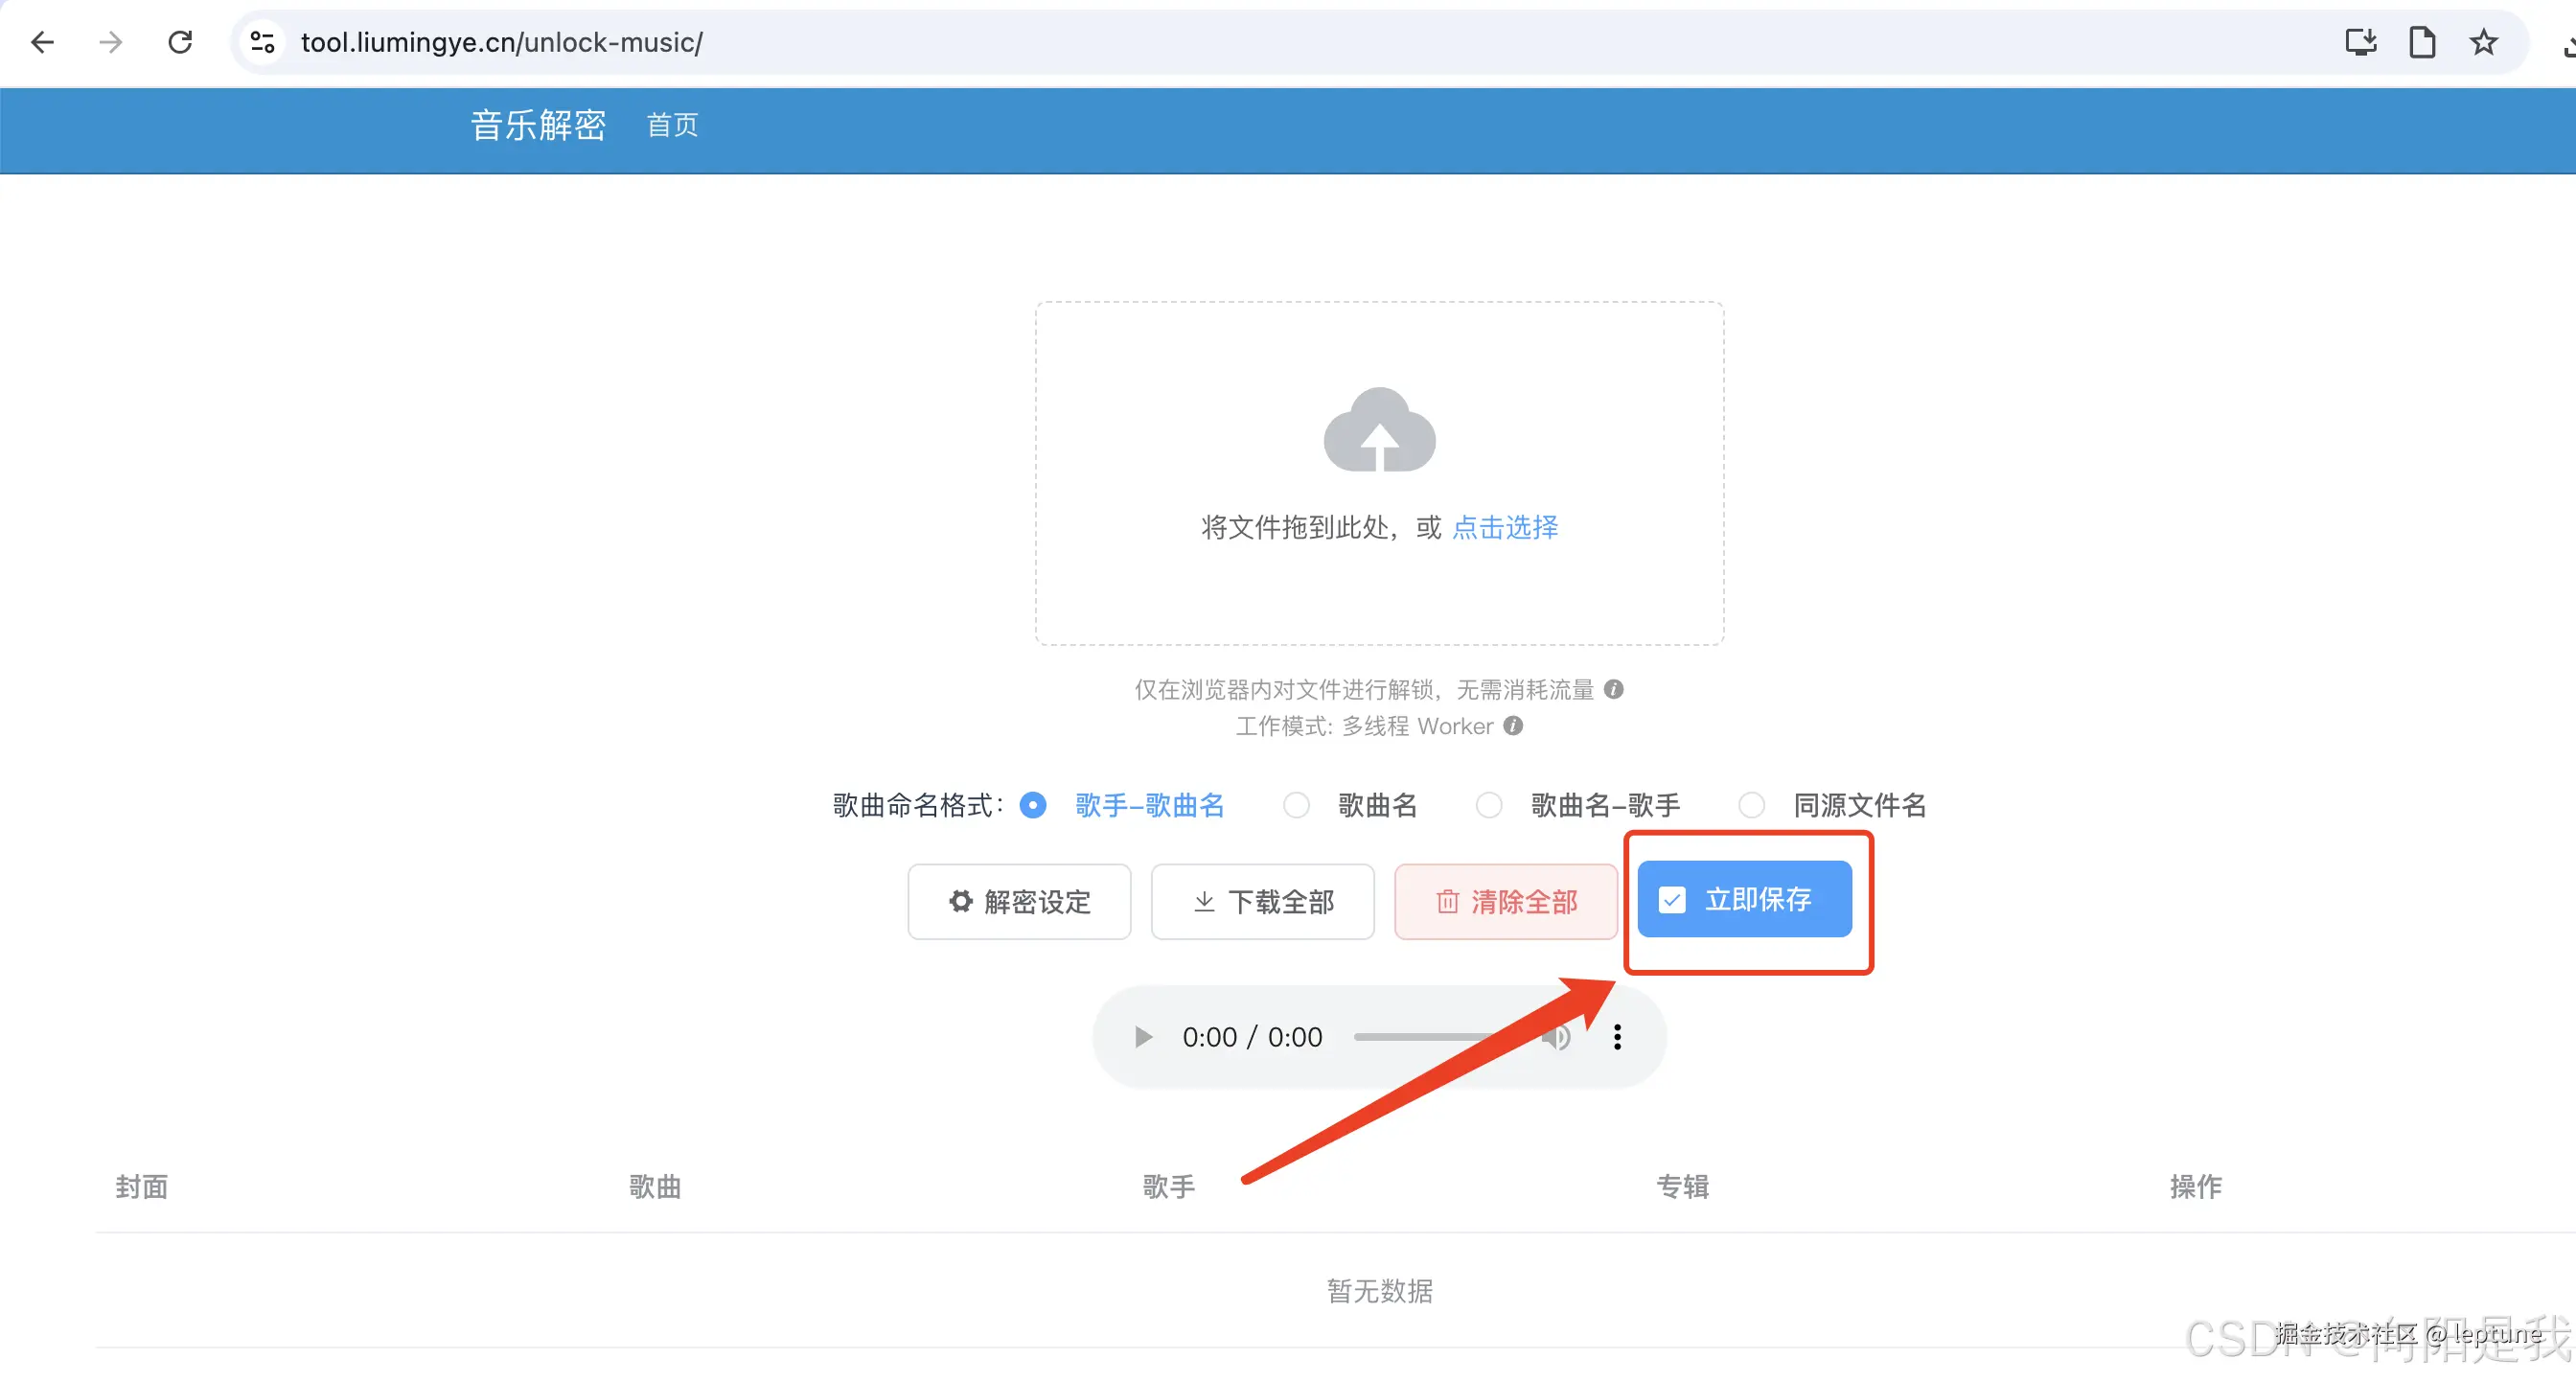The height and width of the screenshot is (1382, 2576).
Task: Open the 首页 navigation item
Action: point(672,125)
